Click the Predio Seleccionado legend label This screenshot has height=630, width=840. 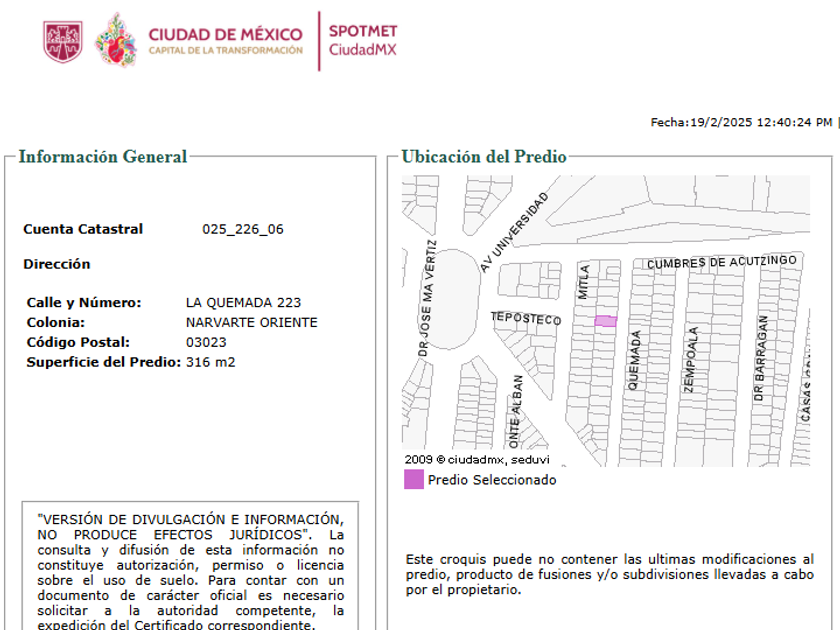pyautogui.click(x=492, y=480)
